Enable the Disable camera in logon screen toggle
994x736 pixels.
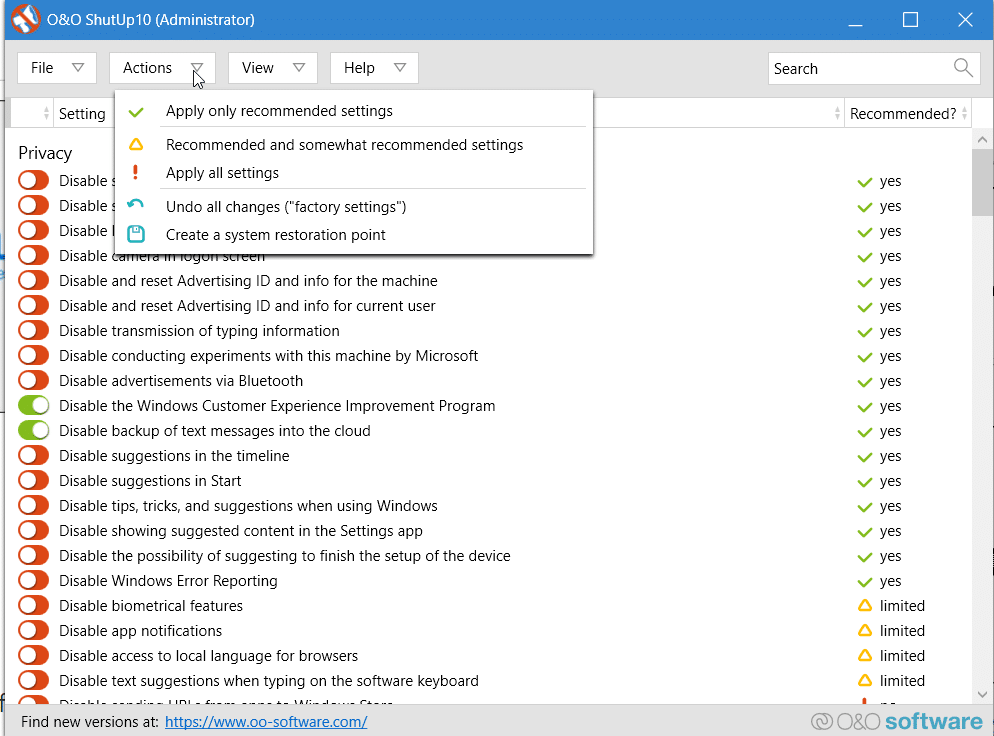pos(31,256)
